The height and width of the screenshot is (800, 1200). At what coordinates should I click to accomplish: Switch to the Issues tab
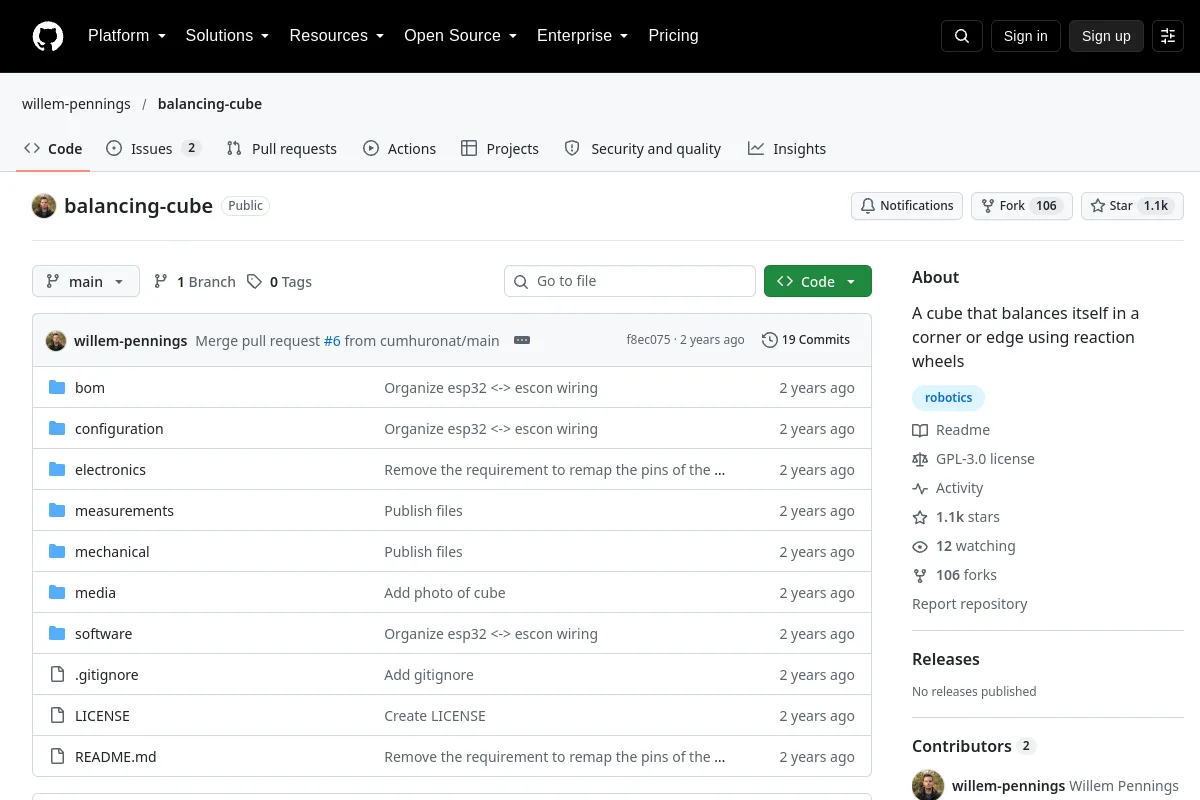pyautogui.click(x=153, y=149)
